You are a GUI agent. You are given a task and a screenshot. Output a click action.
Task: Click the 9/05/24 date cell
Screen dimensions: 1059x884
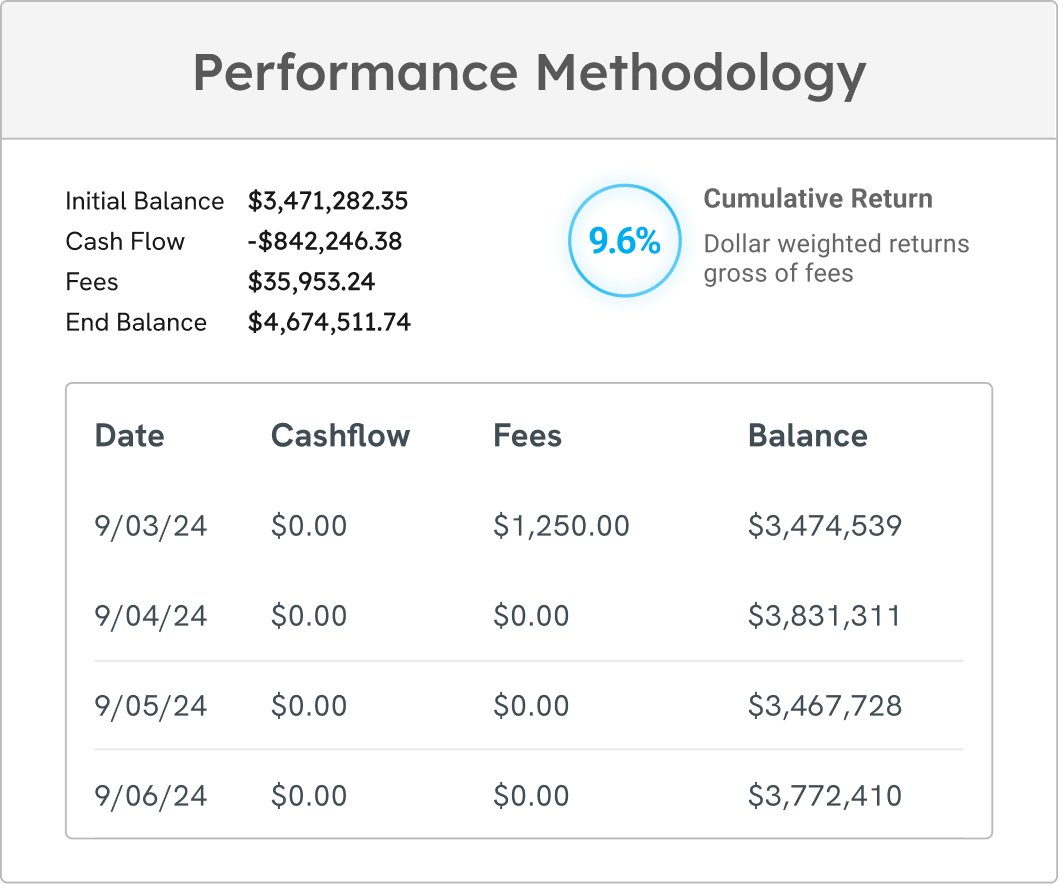pyautogui.click(x=151, y=706)
